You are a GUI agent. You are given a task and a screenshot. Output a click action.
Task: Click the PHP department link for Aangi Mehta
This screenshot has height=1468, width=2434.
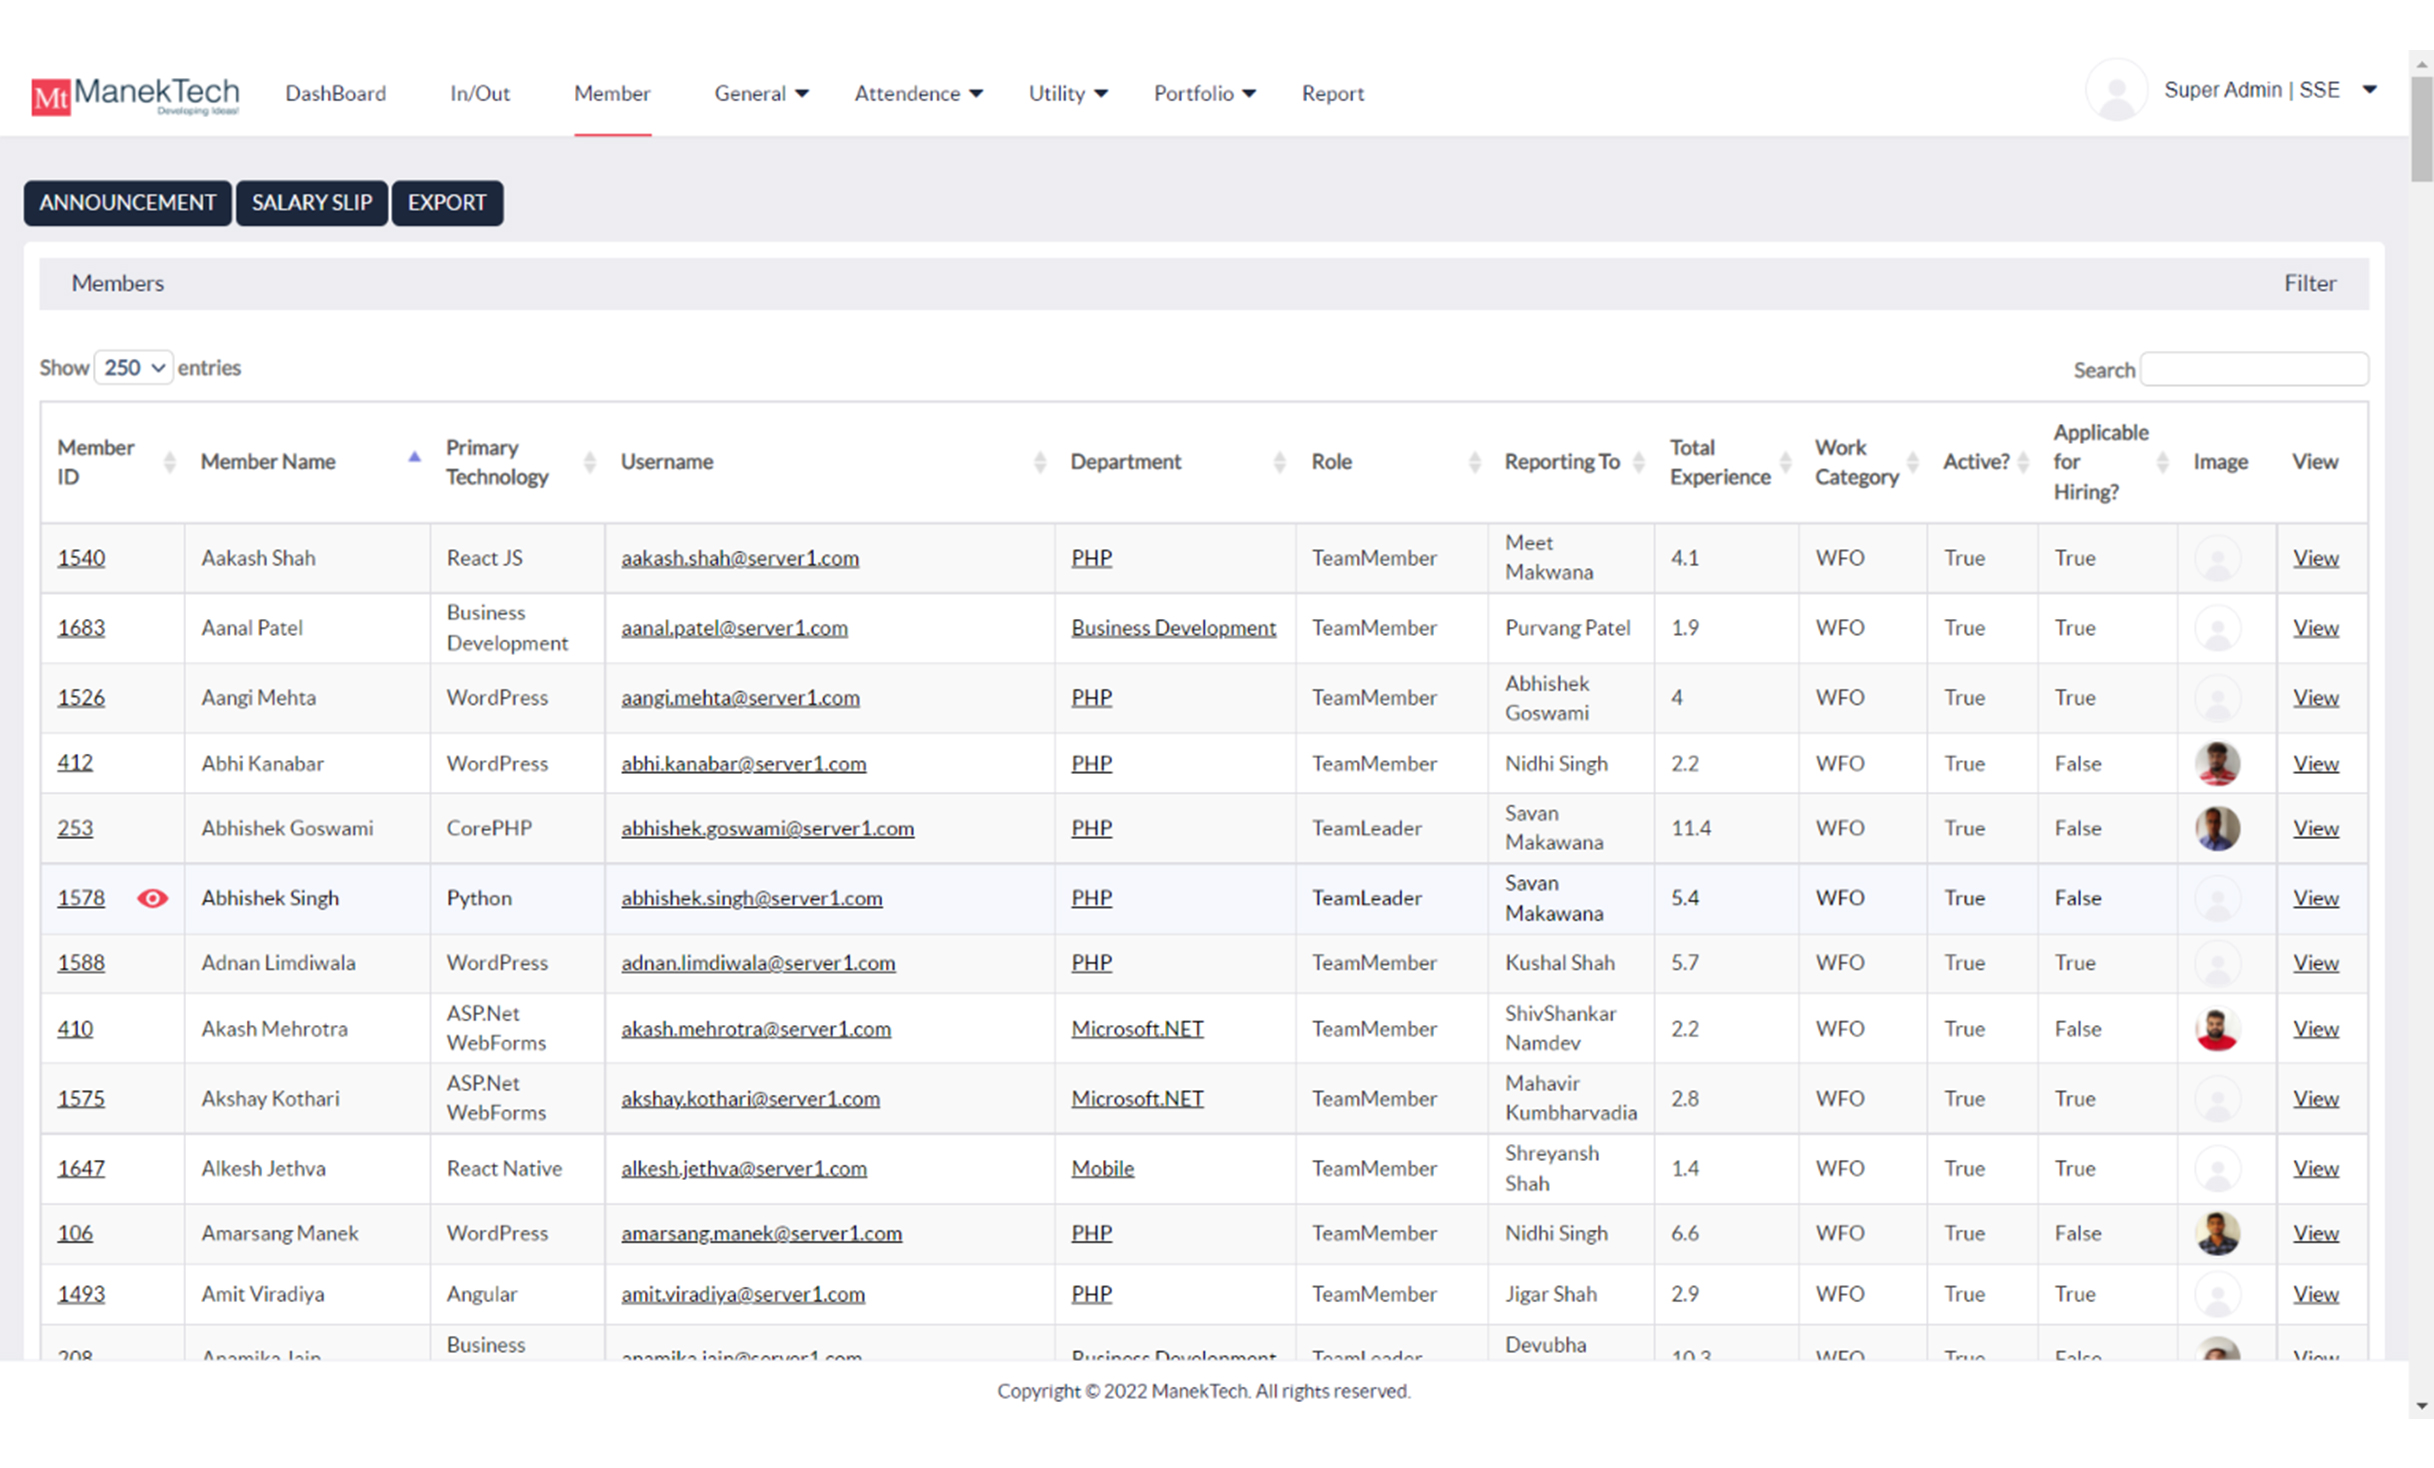pos(1091,698)
